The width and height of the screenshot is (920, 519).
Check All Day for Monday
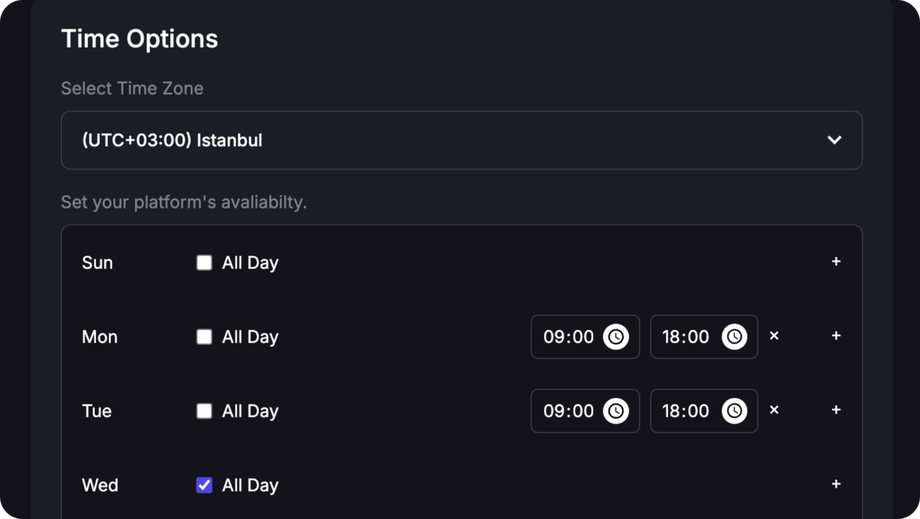point(204,337)
